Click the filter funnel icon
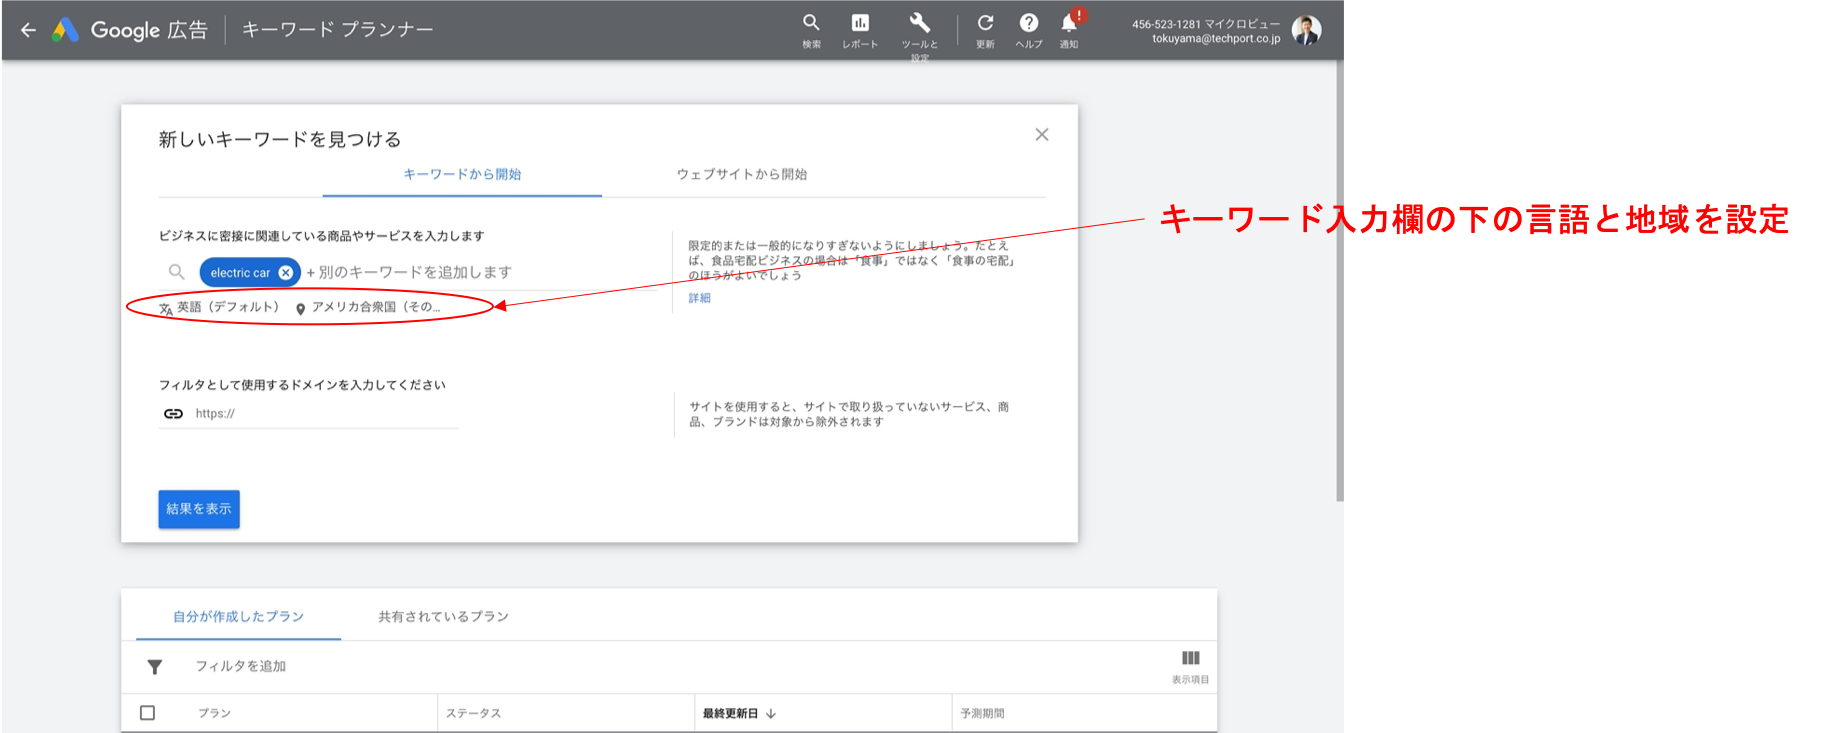This screenshot has width=1847, height=733. coord(155,667)
